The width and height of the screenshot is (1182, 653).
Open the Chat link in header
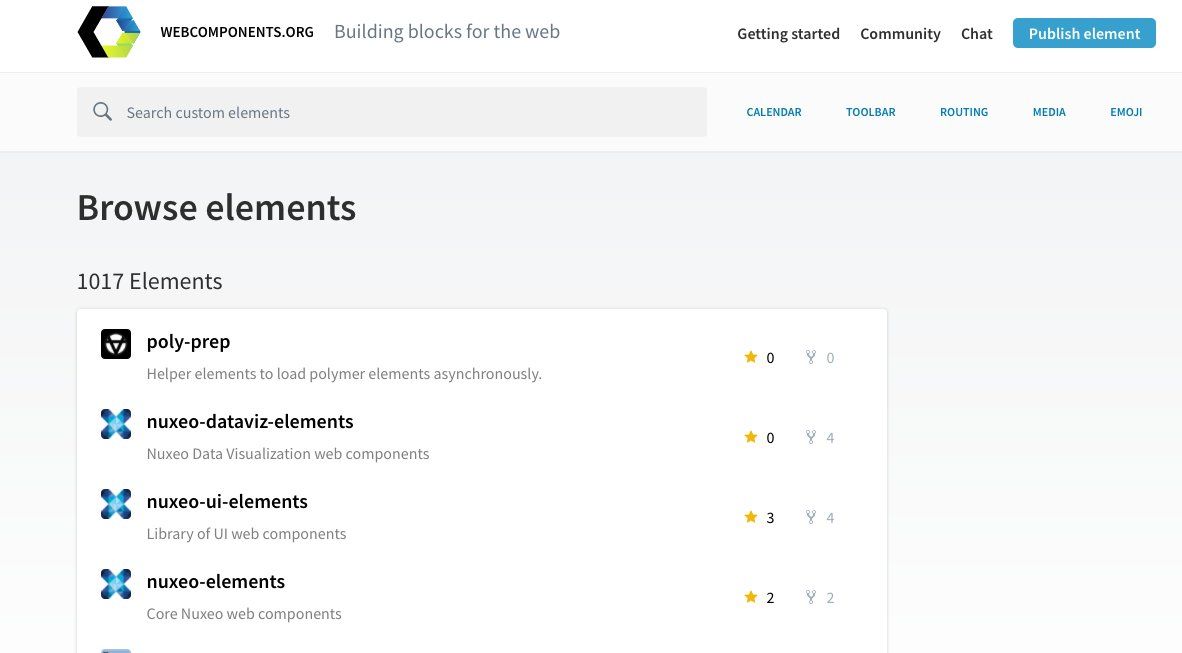point(976,34)
